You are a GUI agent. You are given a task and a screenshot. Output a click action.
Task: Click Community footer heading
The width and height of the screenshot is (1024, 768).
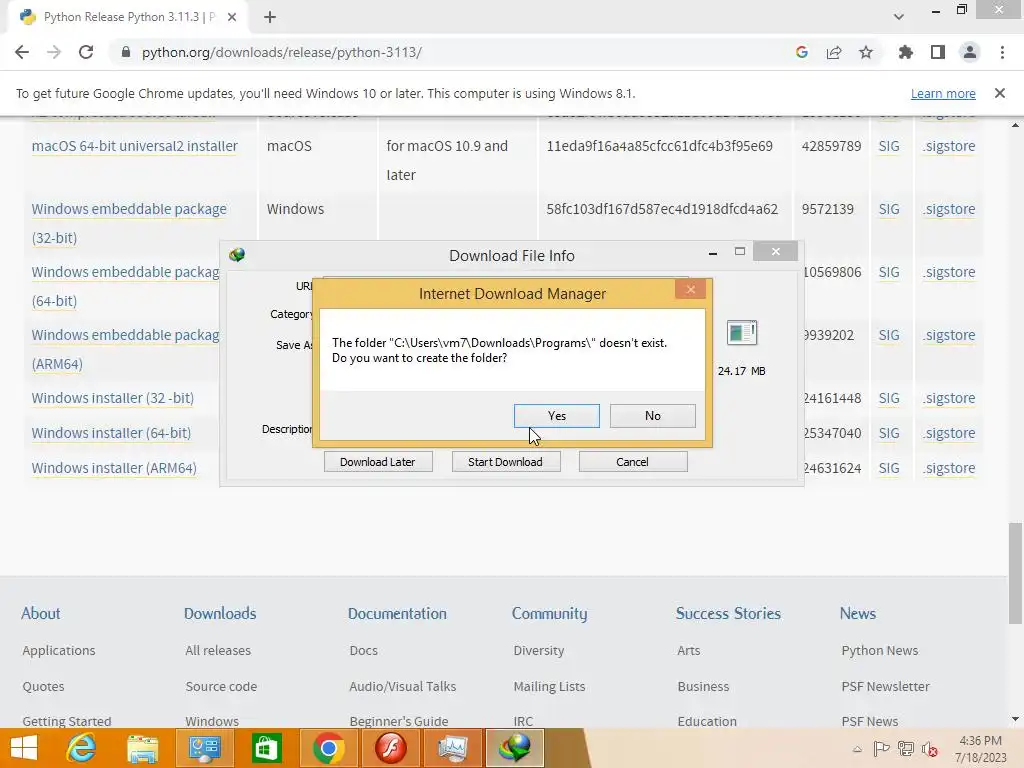[549, 613]
